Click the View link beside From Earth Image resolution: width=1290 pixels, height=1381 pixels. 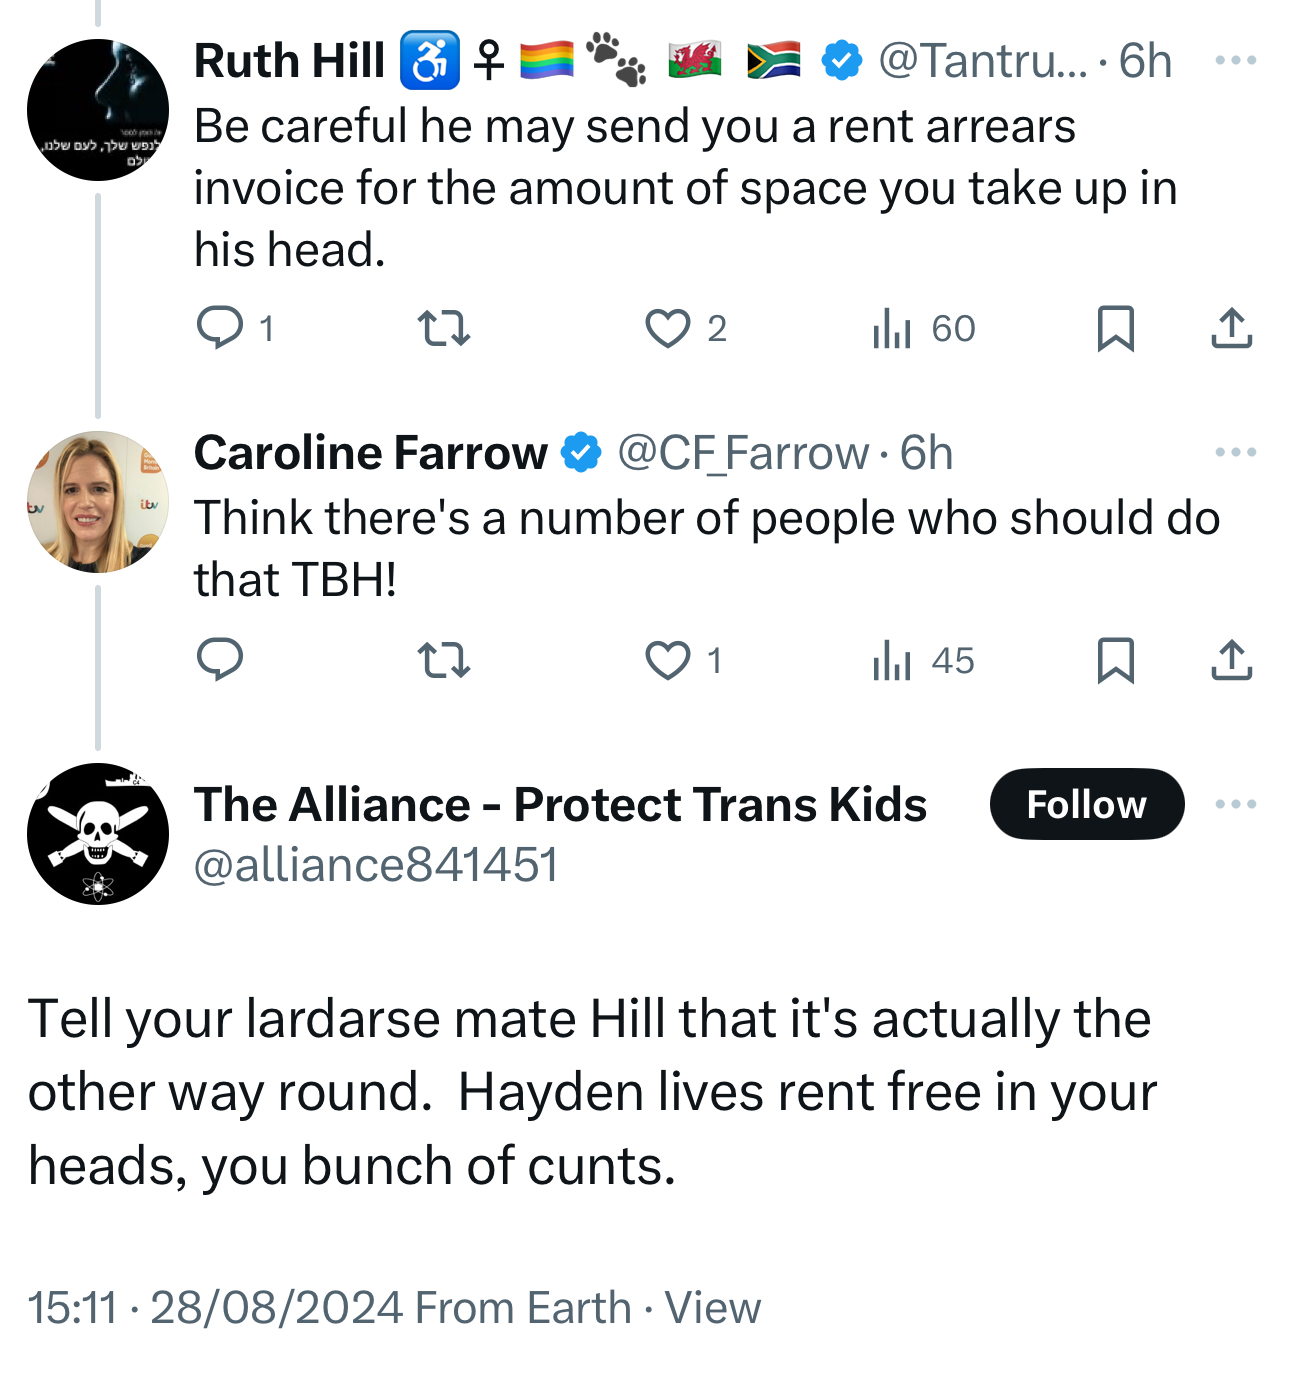pos(712,1308)
